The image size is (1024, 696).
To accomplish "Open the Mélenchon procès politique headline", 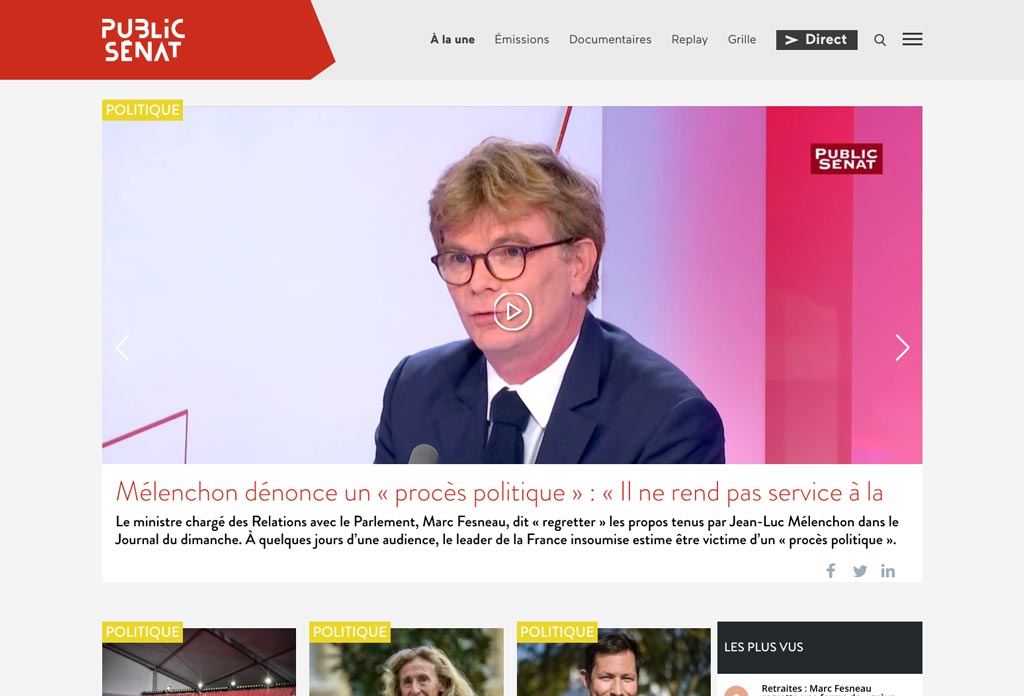I will [500, 492].
